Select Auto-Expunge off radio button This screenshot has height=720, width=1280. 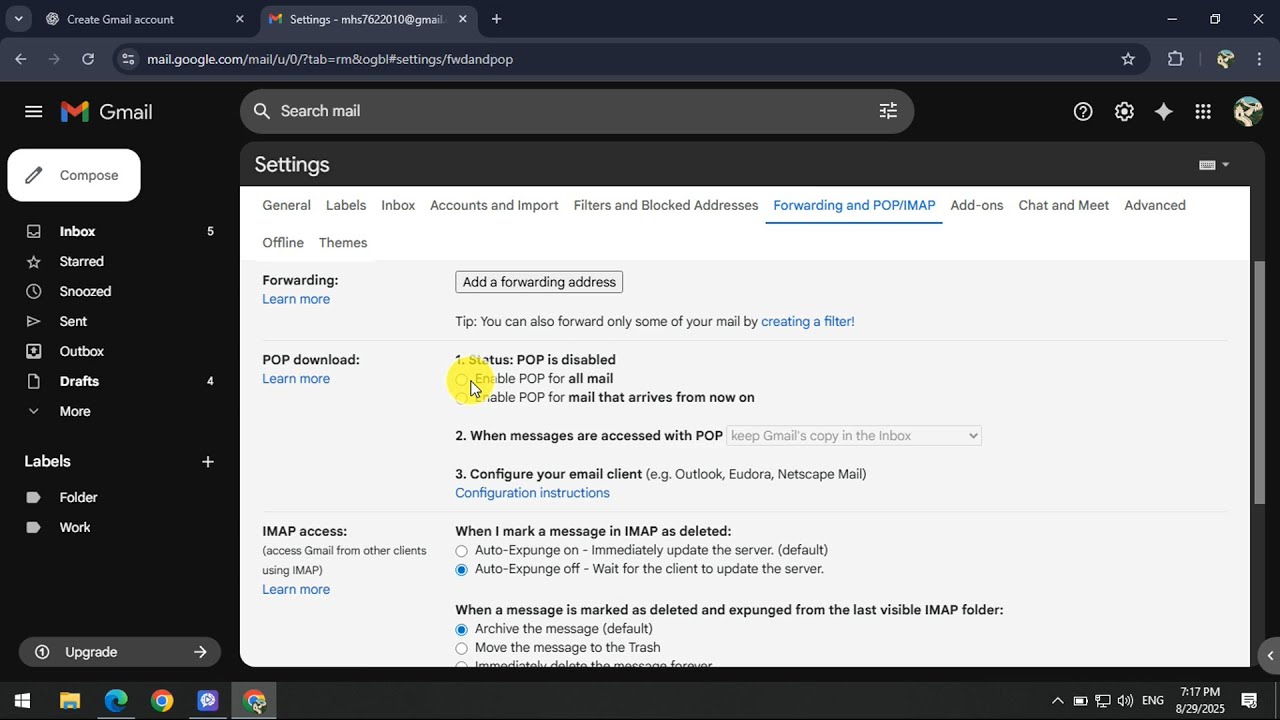coord(461,570)
